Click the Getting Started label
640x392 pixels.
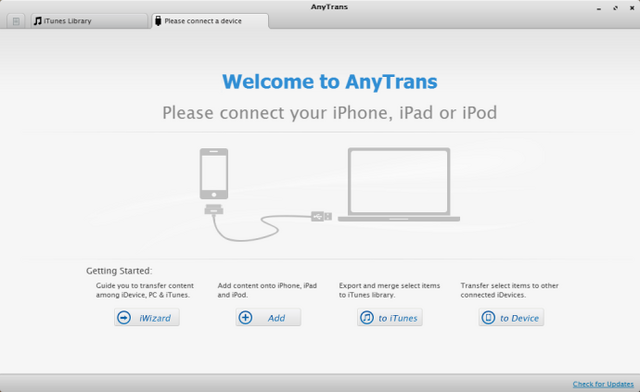point(119,271)
